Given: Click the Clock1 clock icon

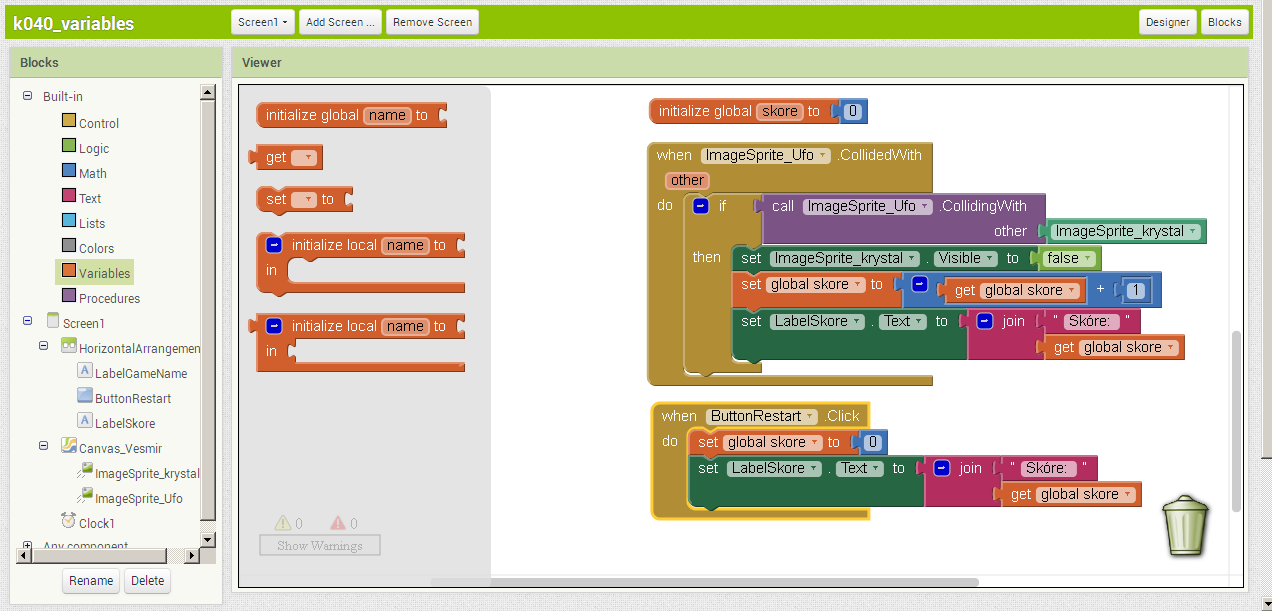Looking at the screenshot, I should [x=69, y=521].
